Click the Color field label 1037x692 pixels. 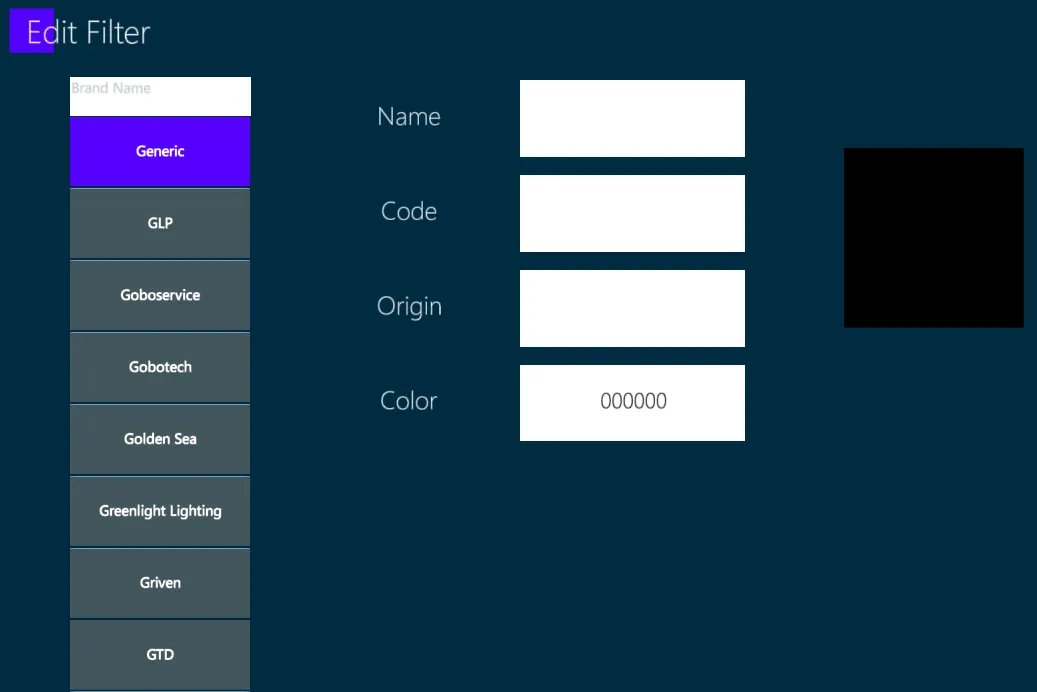coord(409,401)
